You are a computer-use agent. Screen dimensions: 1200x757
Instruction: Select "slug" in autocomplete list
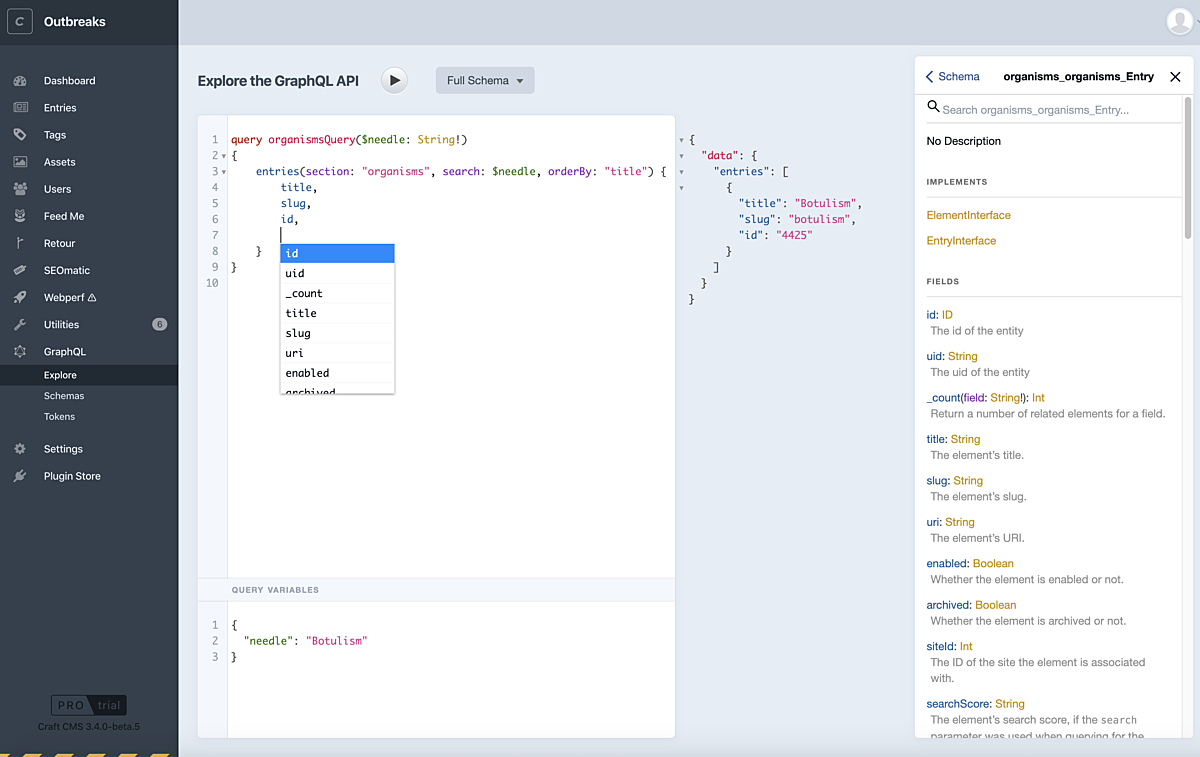337,333
